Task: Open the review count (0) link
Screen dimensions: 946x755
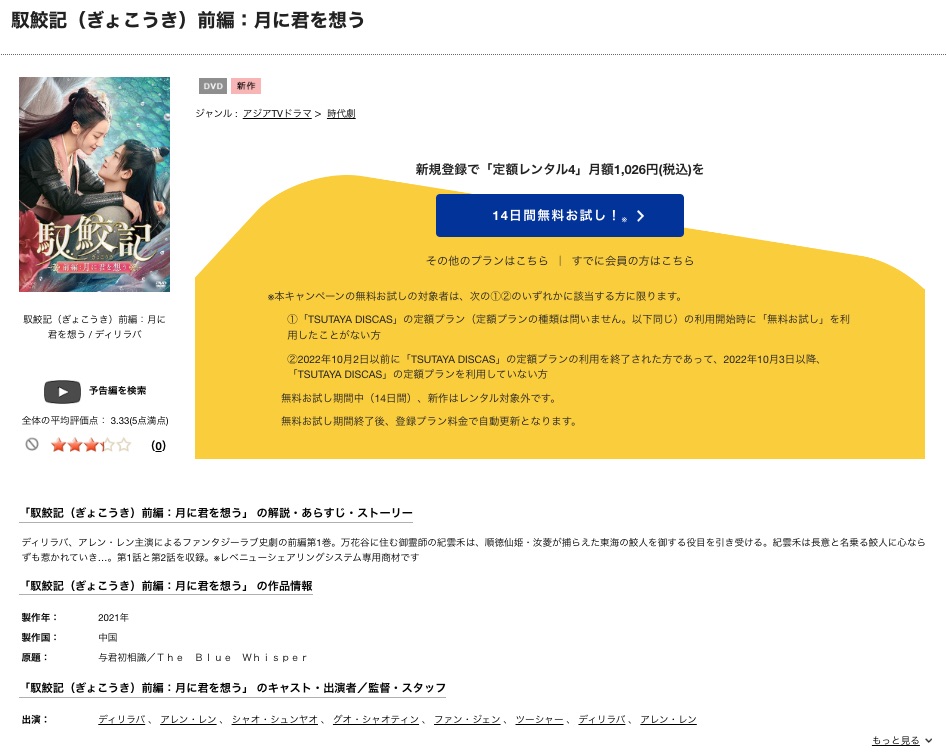Action: tap(158, 446)
